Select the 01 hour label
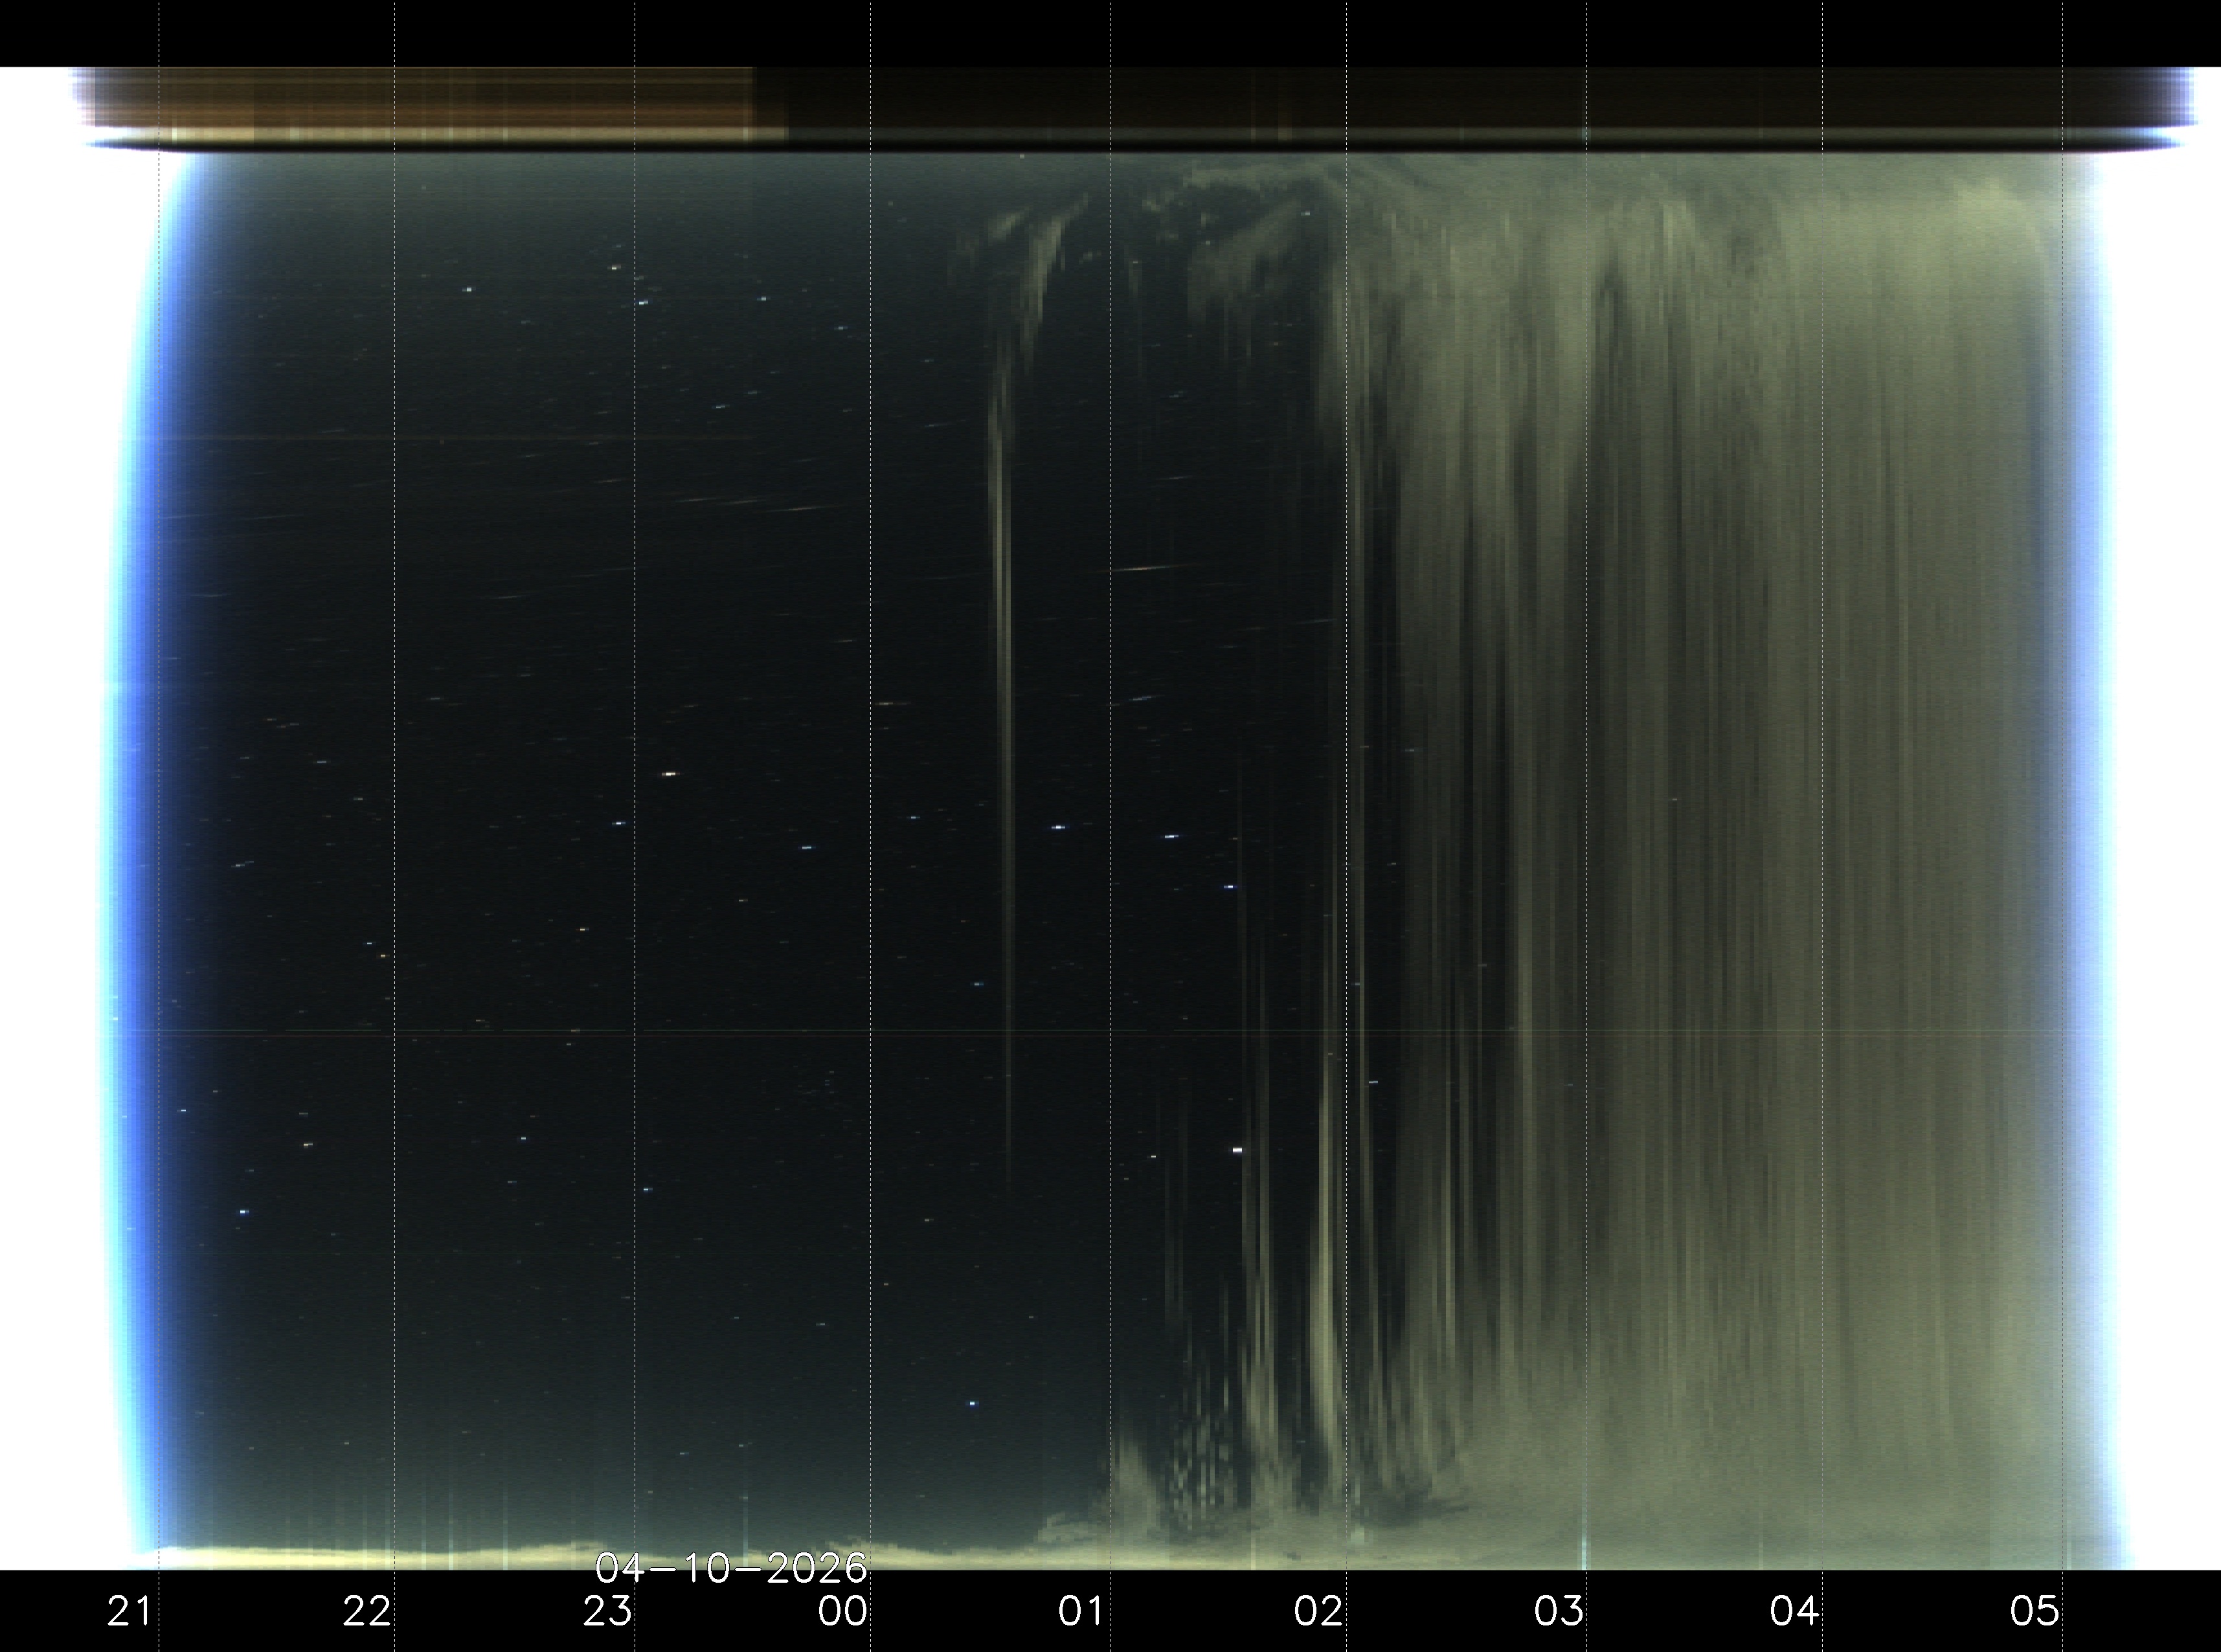Image resolution: width=2221 pixels, height=1652 pixels. [x=1081, y=1611]
